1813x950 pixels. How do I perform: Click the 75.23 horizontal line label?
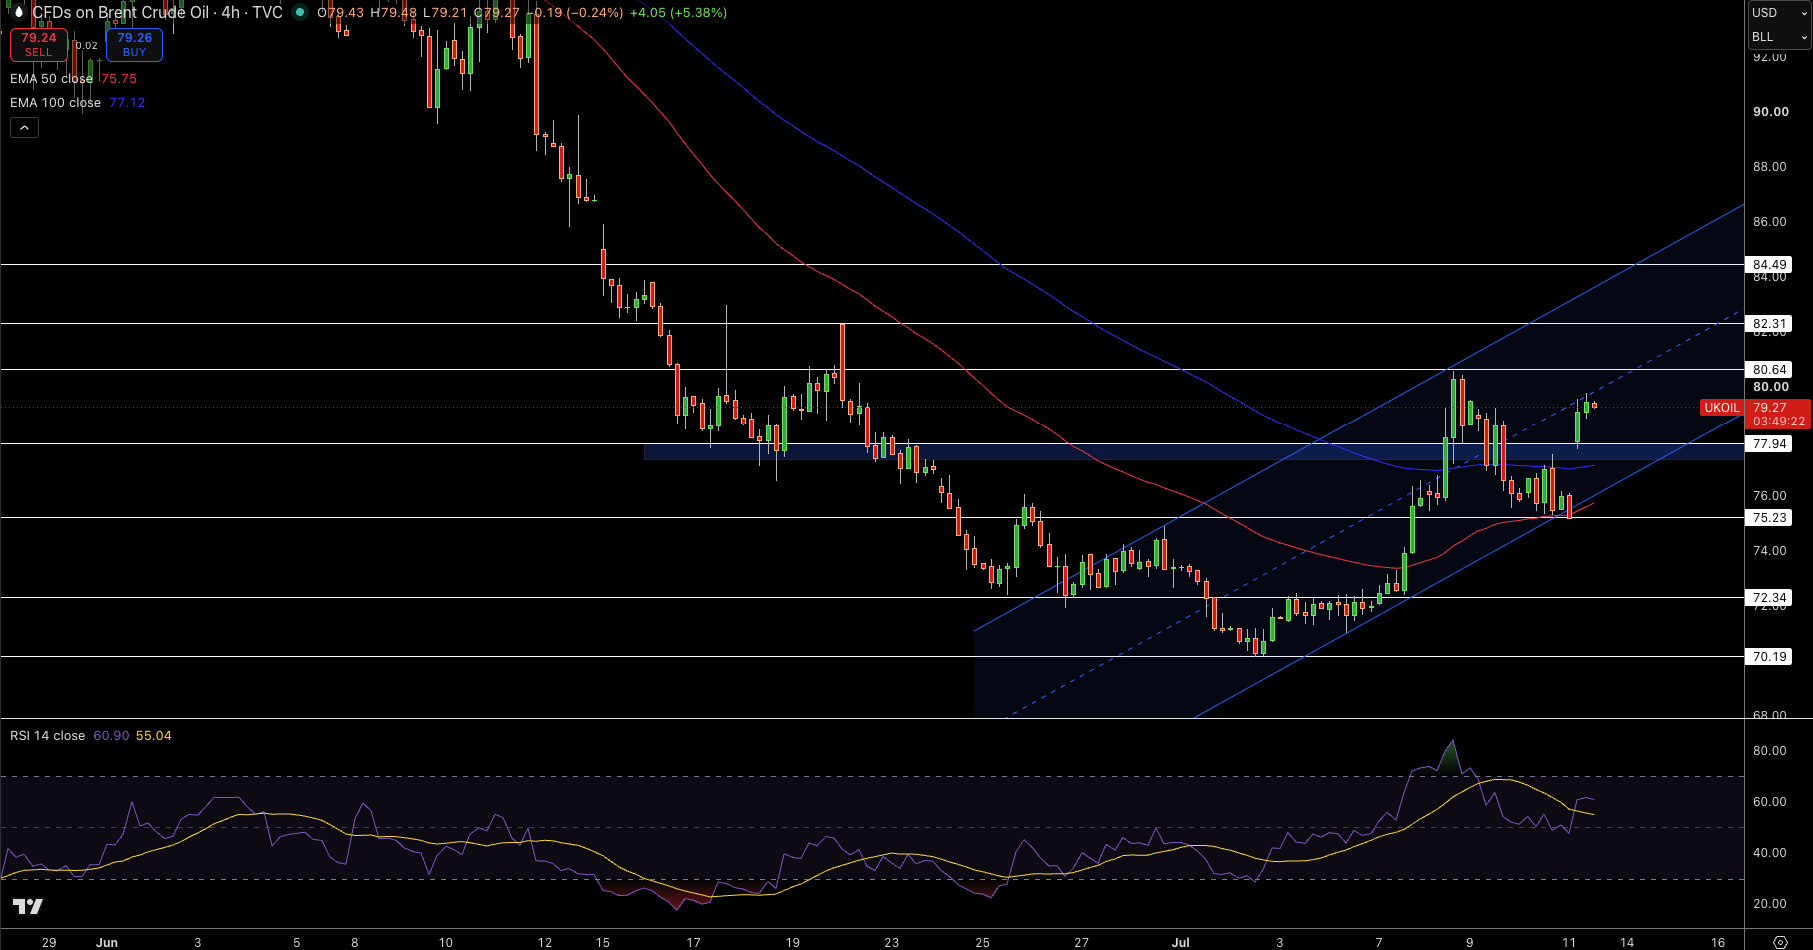tap(1769, 517)
